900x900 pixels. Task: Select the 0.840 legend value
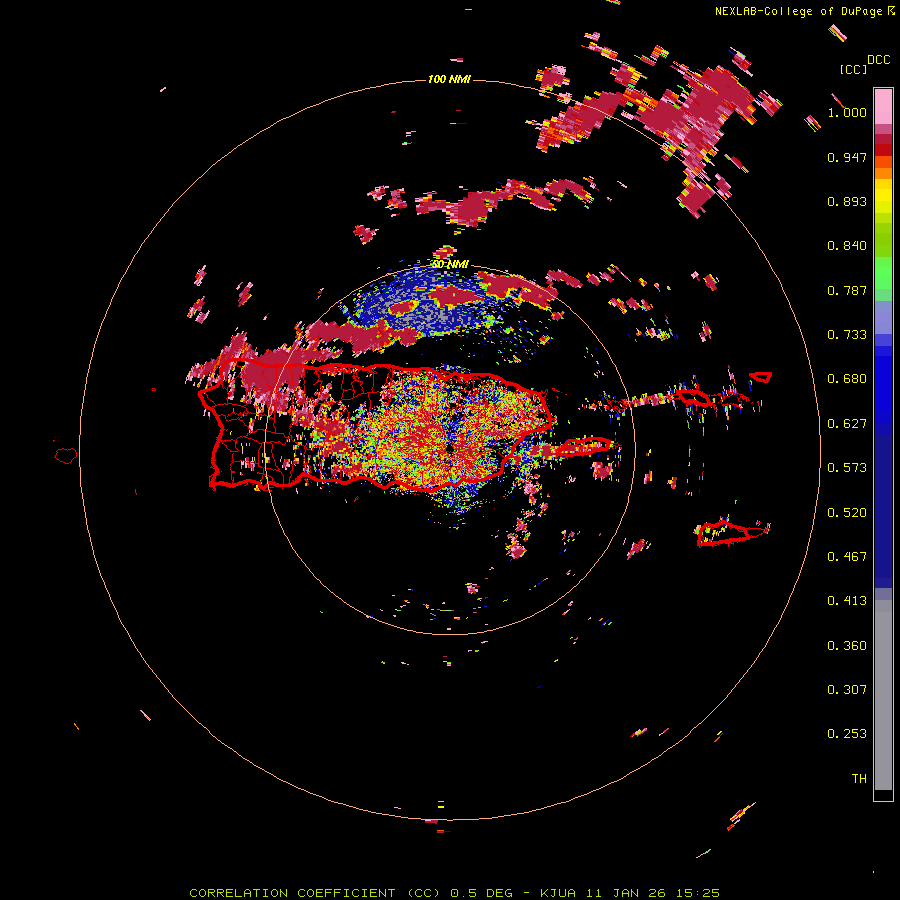(847, 246)
